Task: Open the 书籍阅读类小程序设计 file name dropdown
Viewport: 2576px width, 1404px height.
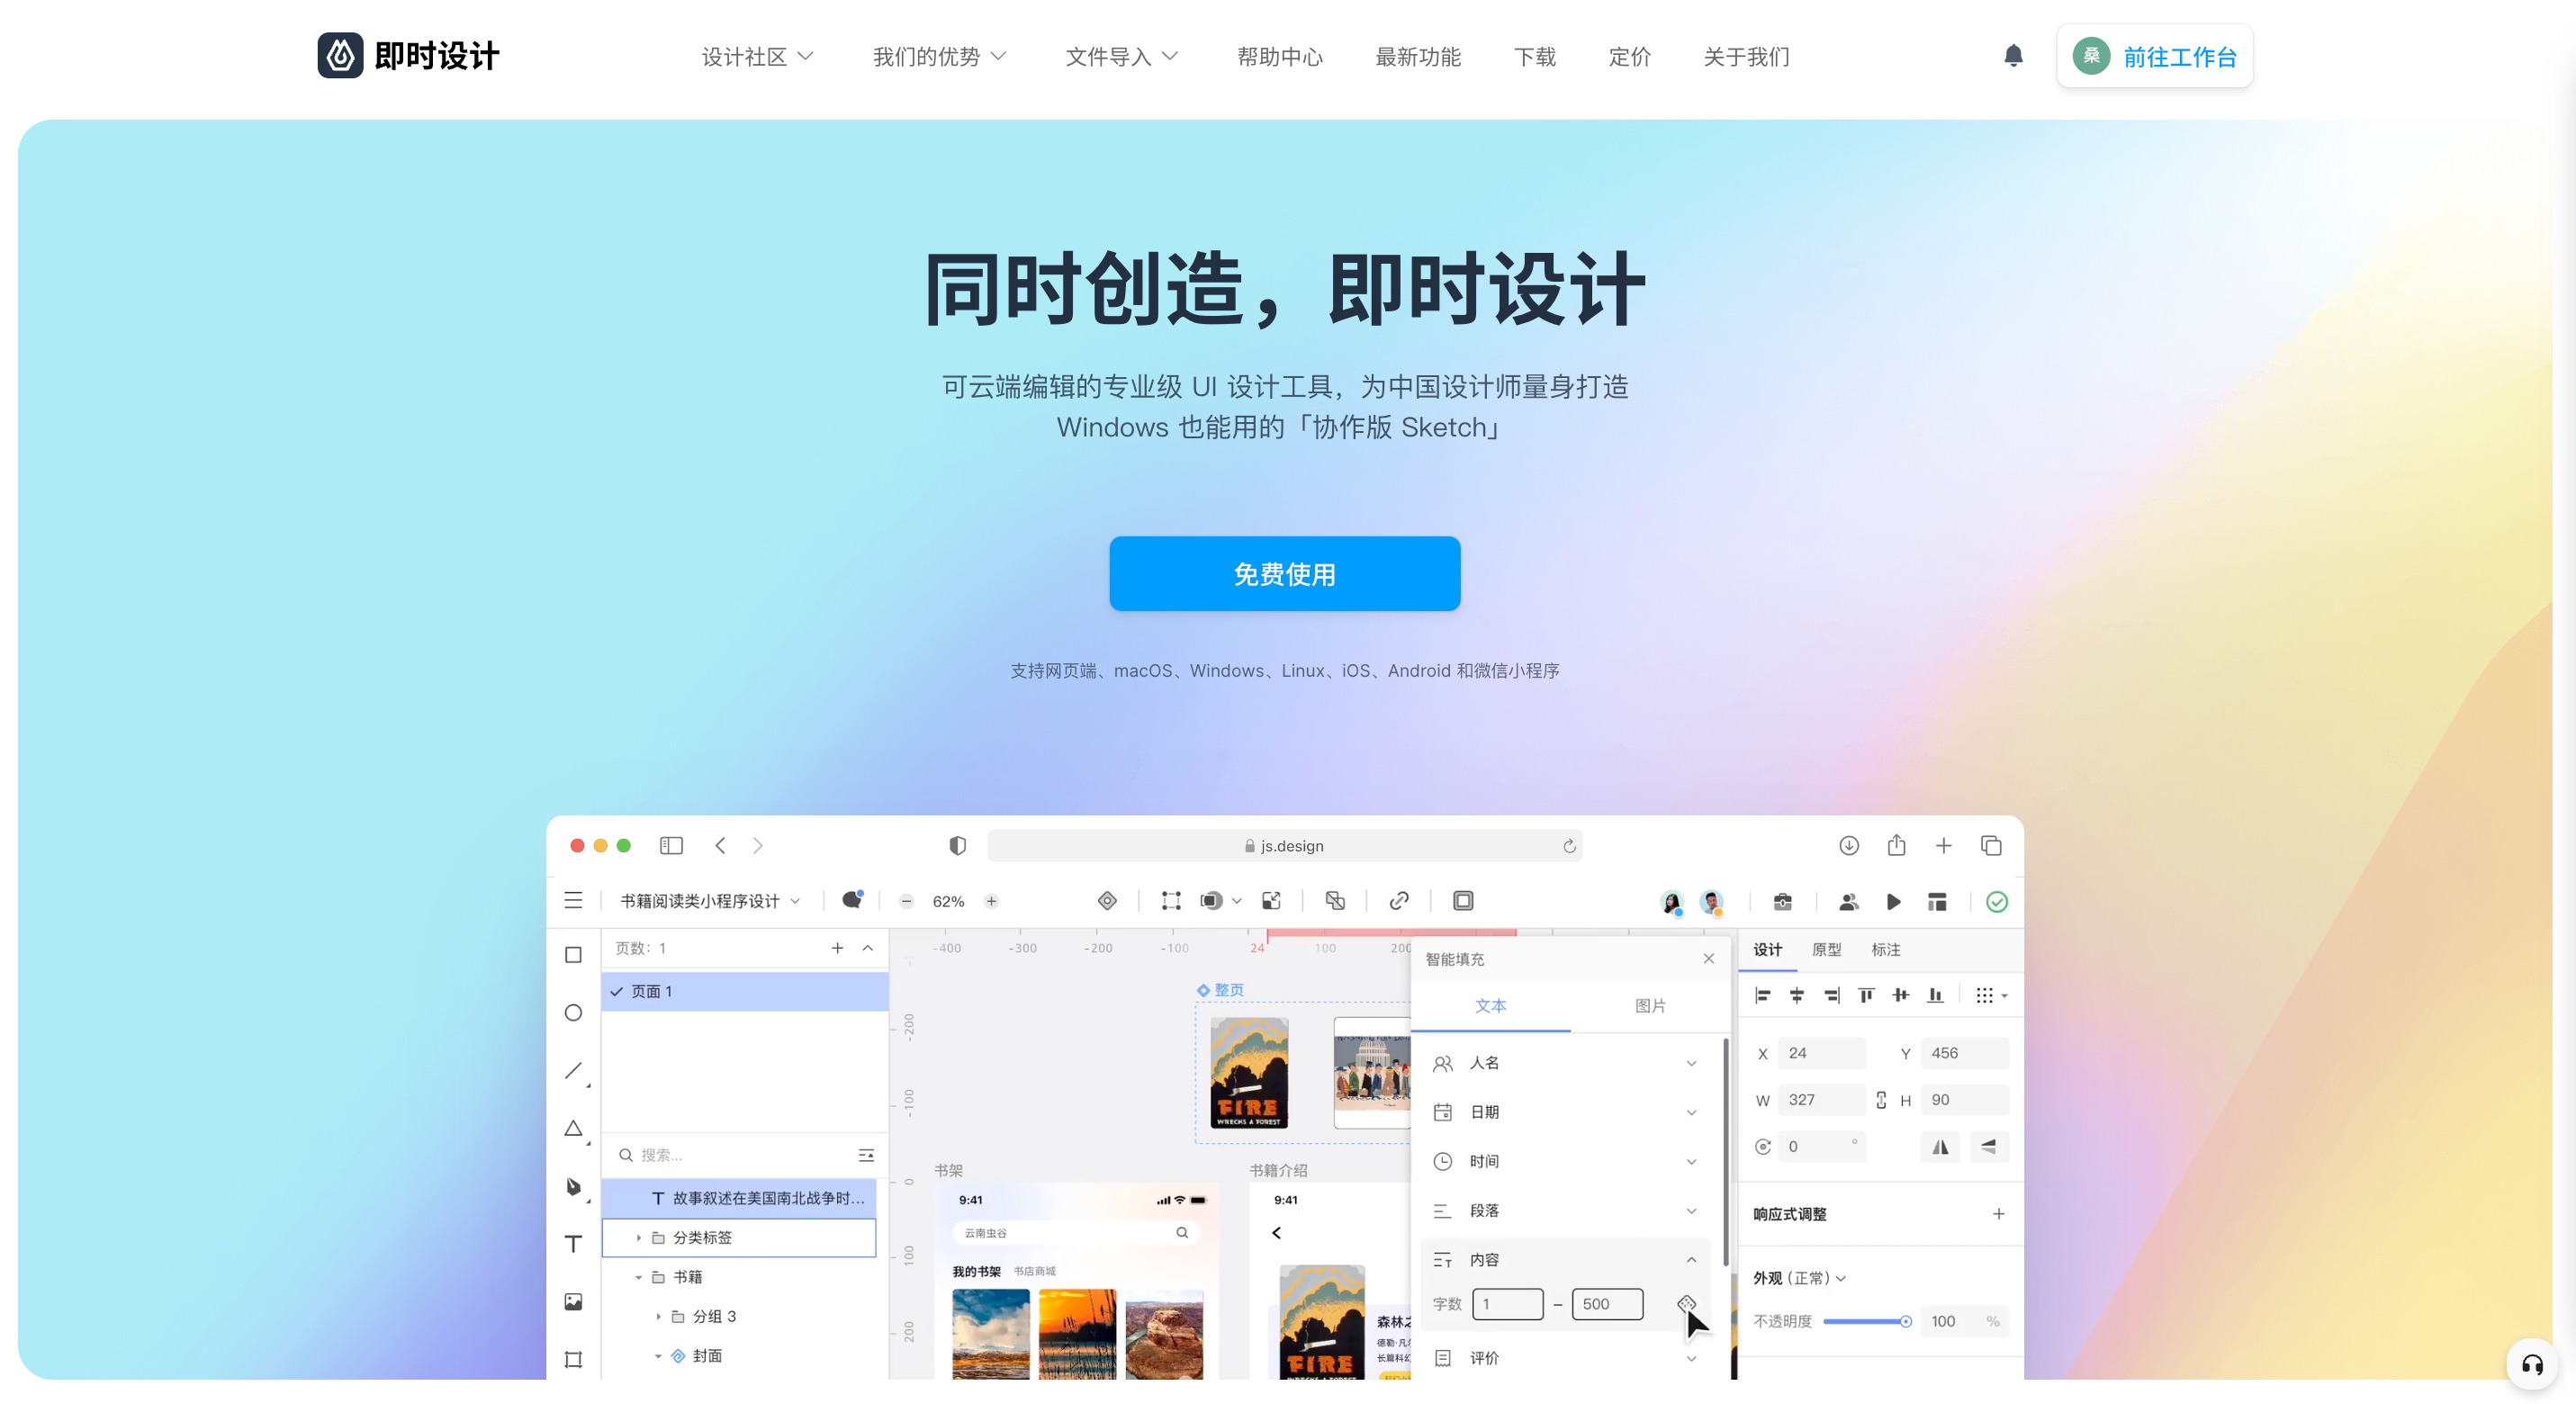Action: [x=710, y=900]
